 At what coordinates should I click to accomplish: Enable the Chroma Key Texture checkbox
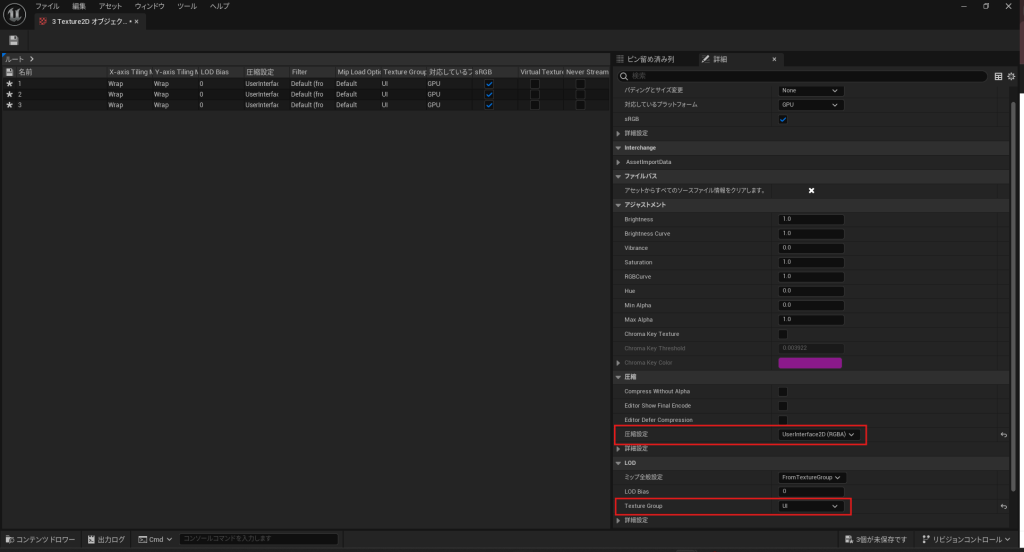(x=783, y=334)
